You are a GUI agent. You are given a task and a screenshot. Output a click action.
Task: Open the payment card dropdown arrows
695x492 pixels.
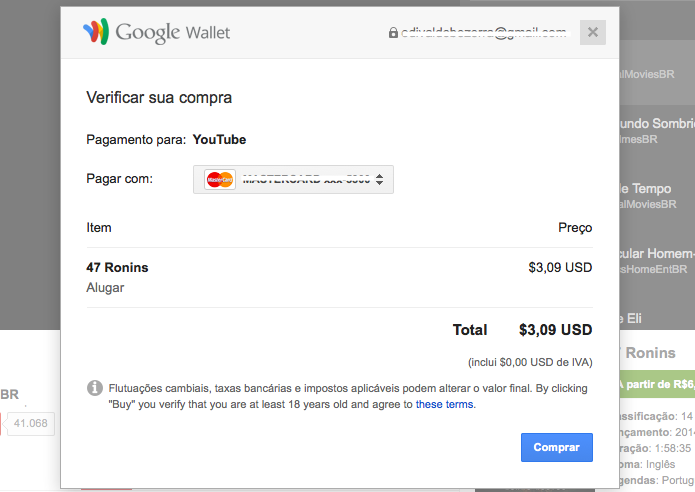pos(379,180)
